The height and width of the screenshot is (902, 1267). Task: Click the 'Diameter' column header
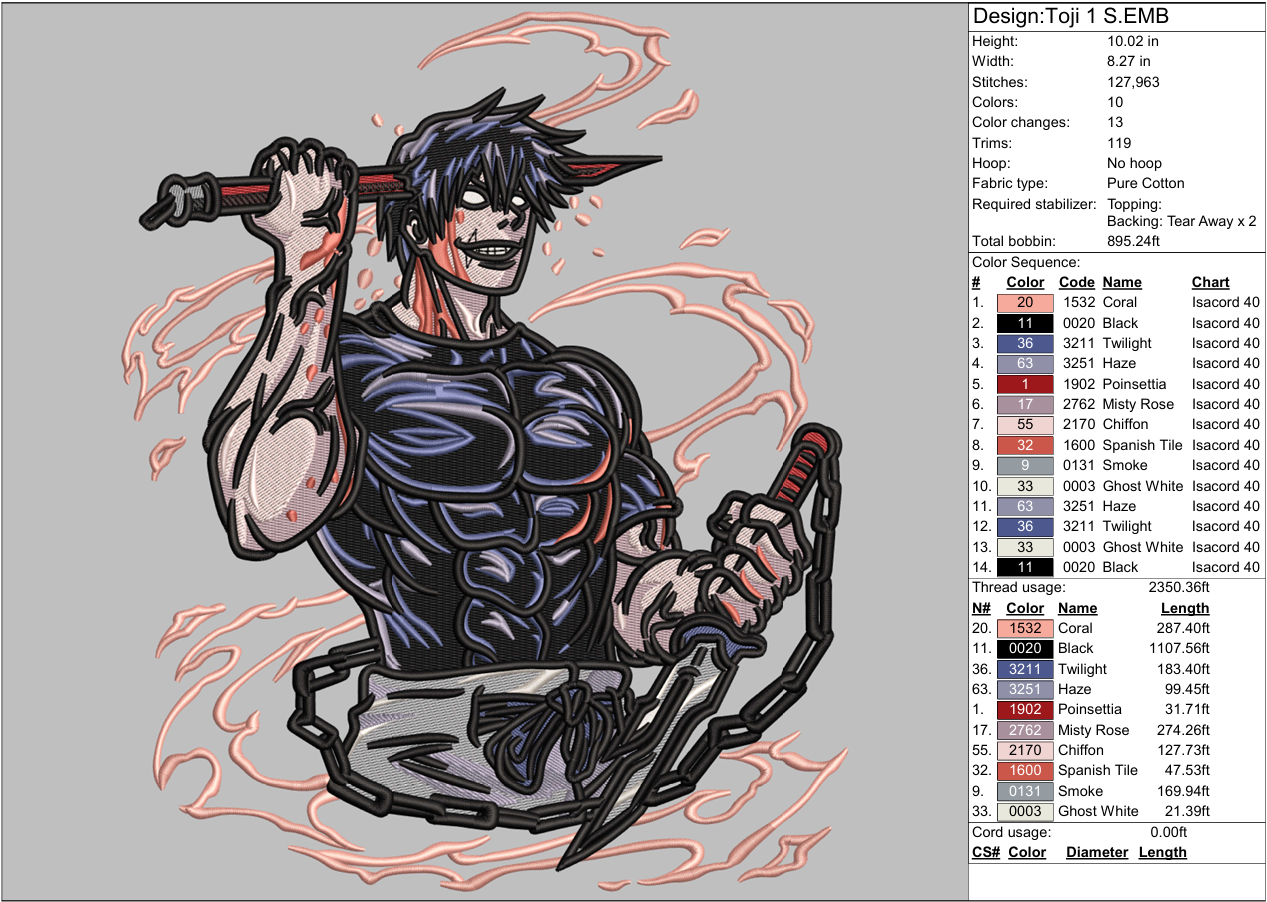[1097, 852]
